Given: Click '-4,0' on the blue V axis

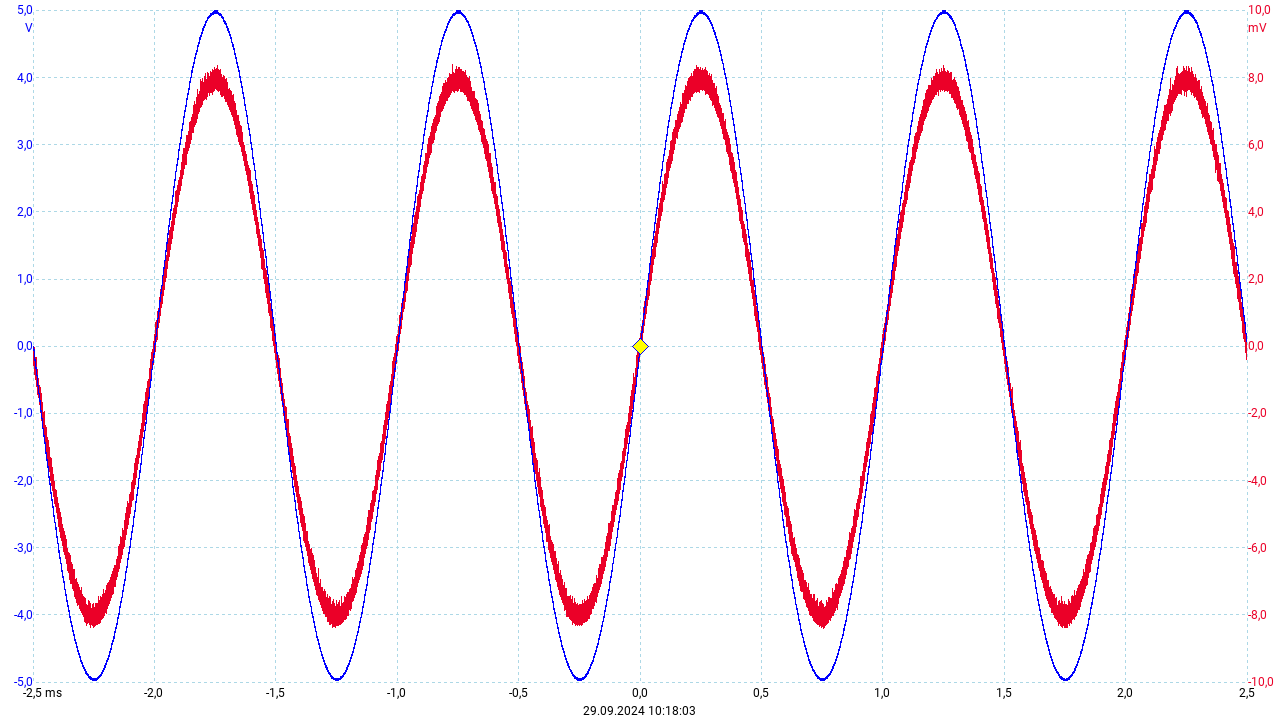Looking at the screenshot, I should 23,615.
